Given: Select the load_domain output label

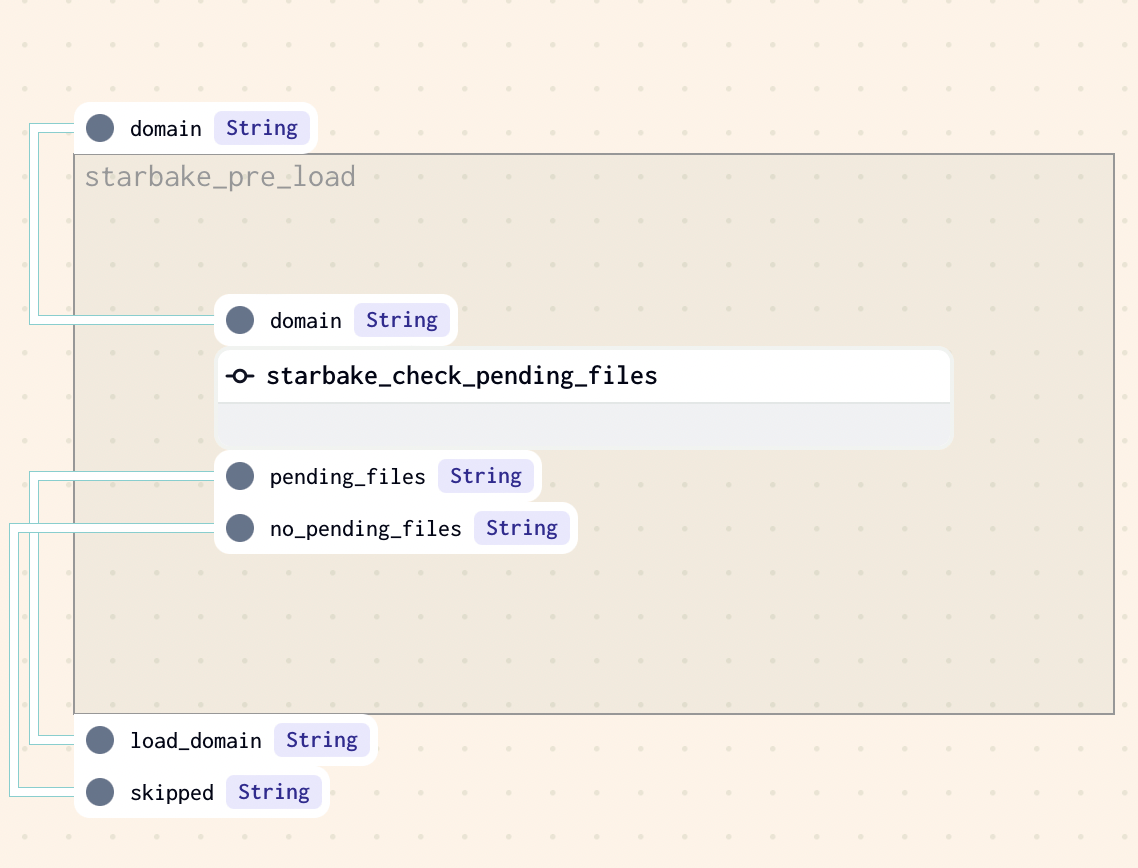Looking at the screenshot, I should point(196,740).
